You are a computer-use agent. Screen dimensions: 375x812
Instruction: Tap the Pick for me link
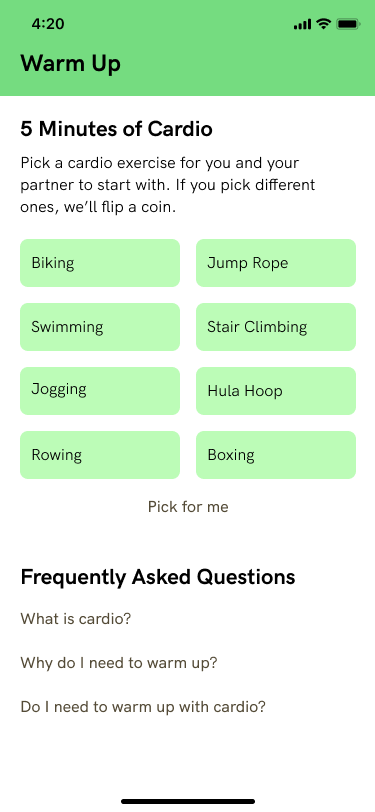pos(188,506)
